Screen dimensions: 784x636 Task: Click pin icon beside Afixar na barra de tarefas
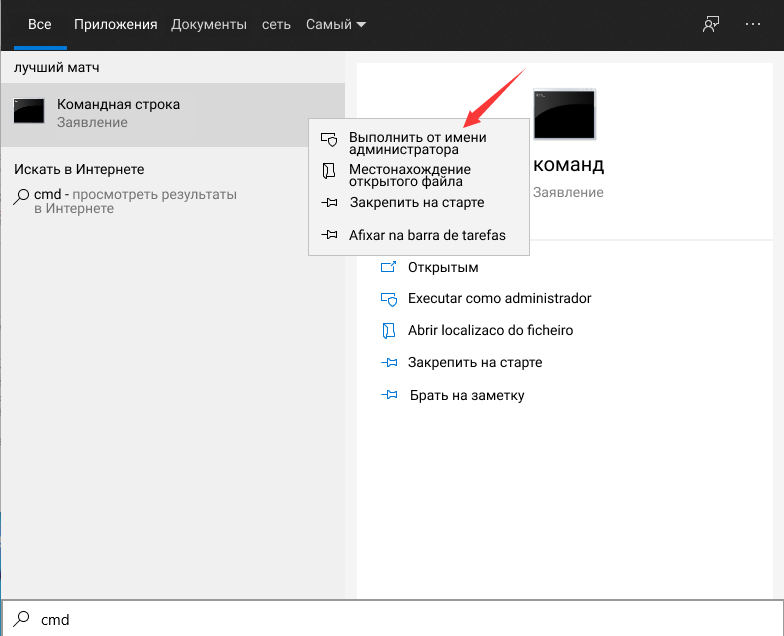[329, 234]
